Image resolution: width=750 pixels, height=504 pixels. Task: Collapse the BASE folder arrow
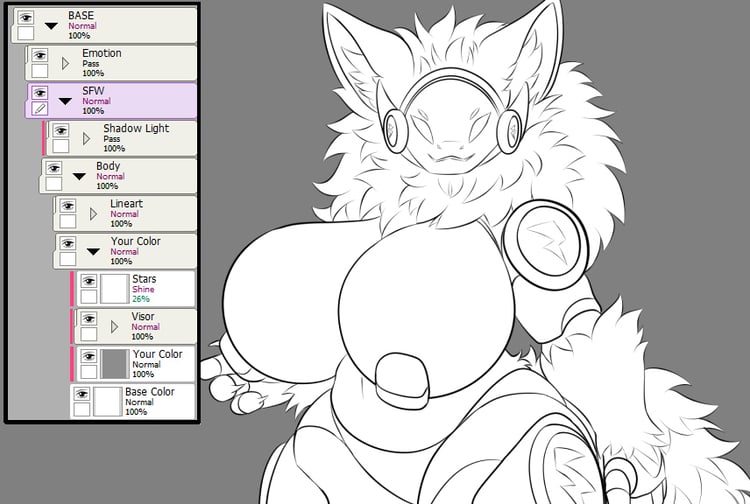[x=51, y=26]
